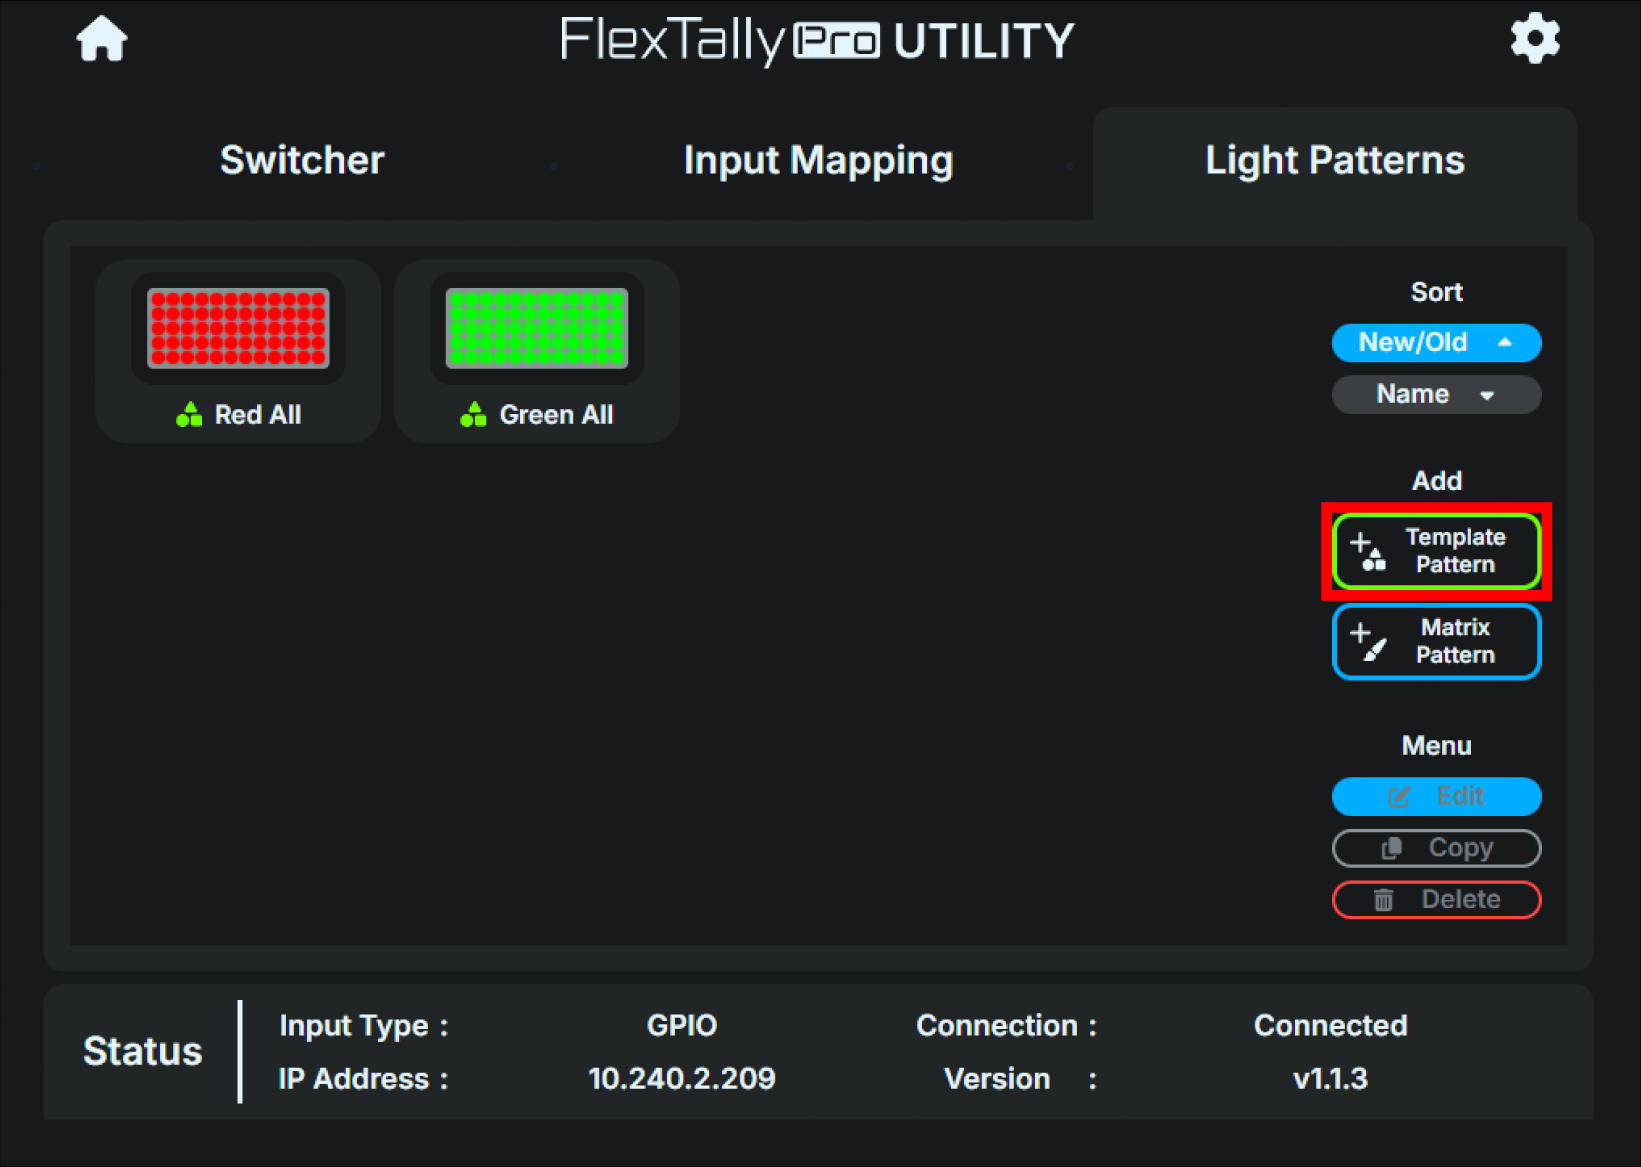Switch to the Switcher tab
The height and width of the screenshot is (1167, 1641).
pos(302,161)
